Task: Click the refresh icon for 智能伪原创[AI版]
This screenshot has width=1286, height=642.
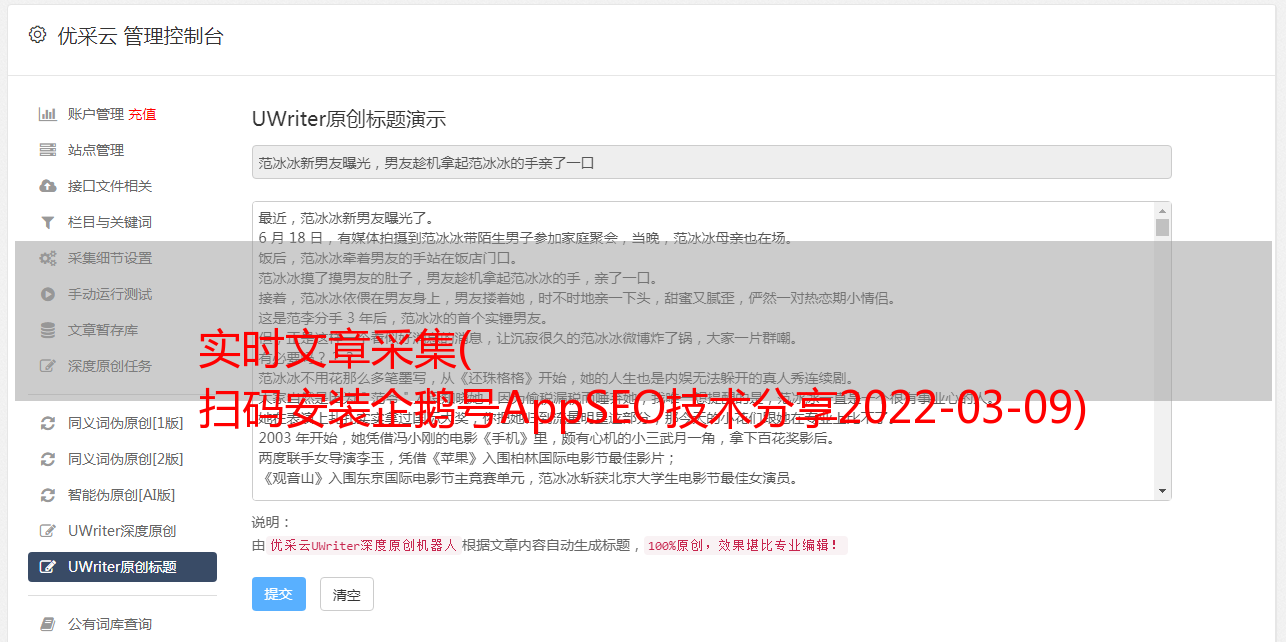Action: tap(47, 495)
